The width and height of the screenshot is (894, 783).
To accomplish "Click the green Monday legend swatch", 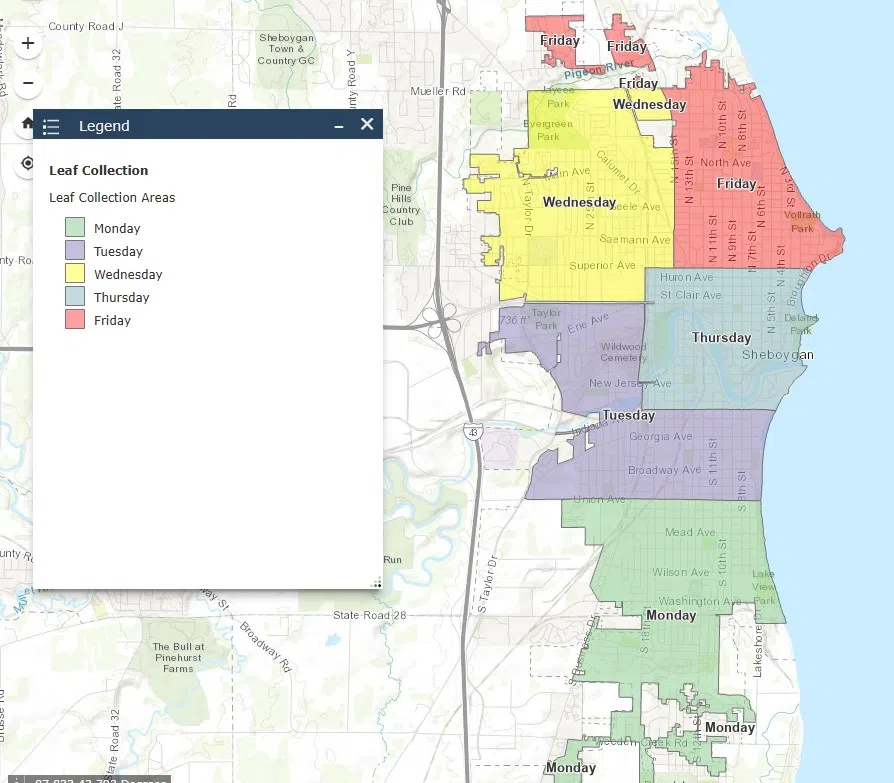I will click(x=75, y=228).
